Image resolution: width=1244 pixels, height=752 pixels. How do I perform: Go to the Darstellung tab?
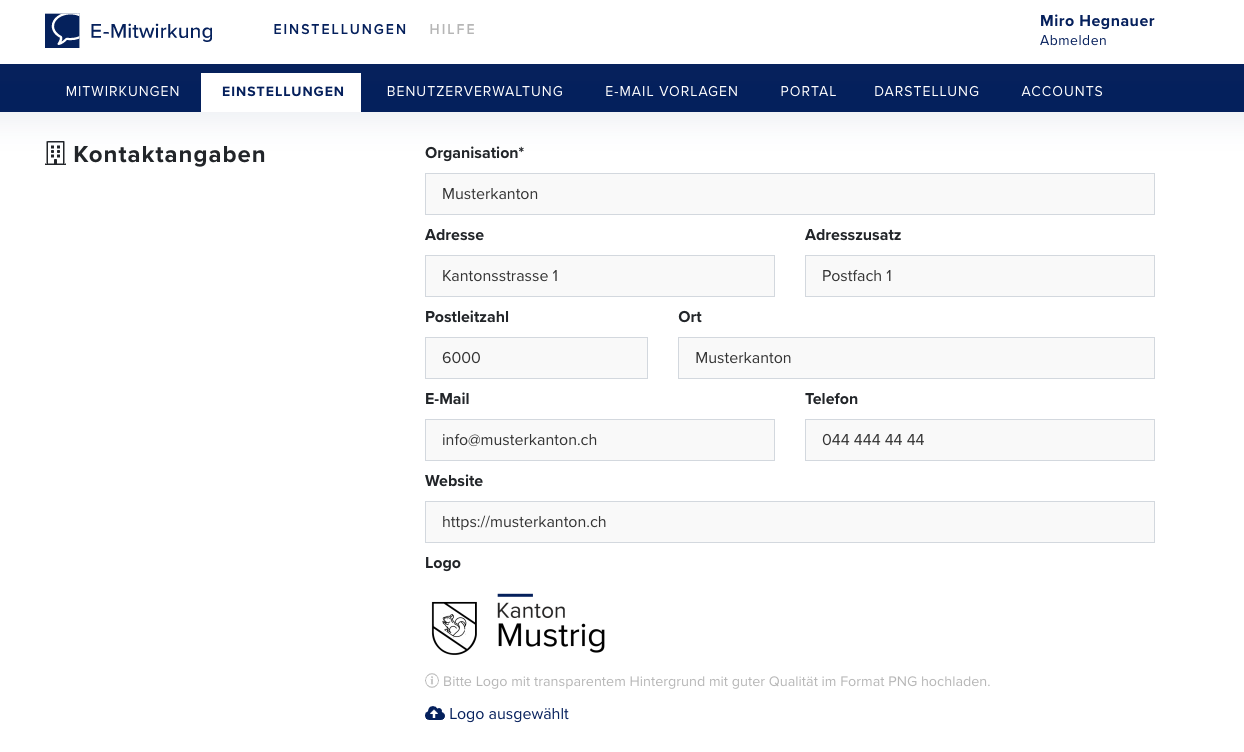927,91
